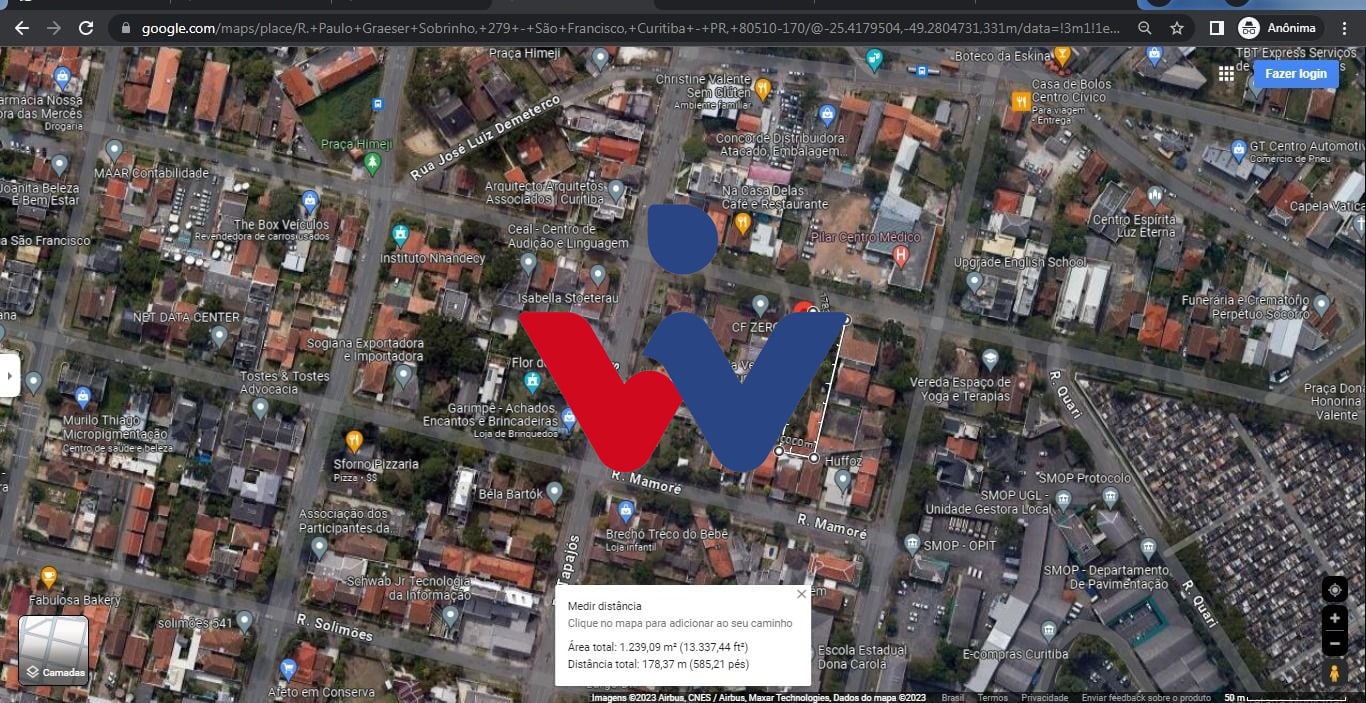The height and width of the screenshot is (703, 1366).
Task: Click the MAAR Contabilidade pin
Action: click(x=114, y=151)
